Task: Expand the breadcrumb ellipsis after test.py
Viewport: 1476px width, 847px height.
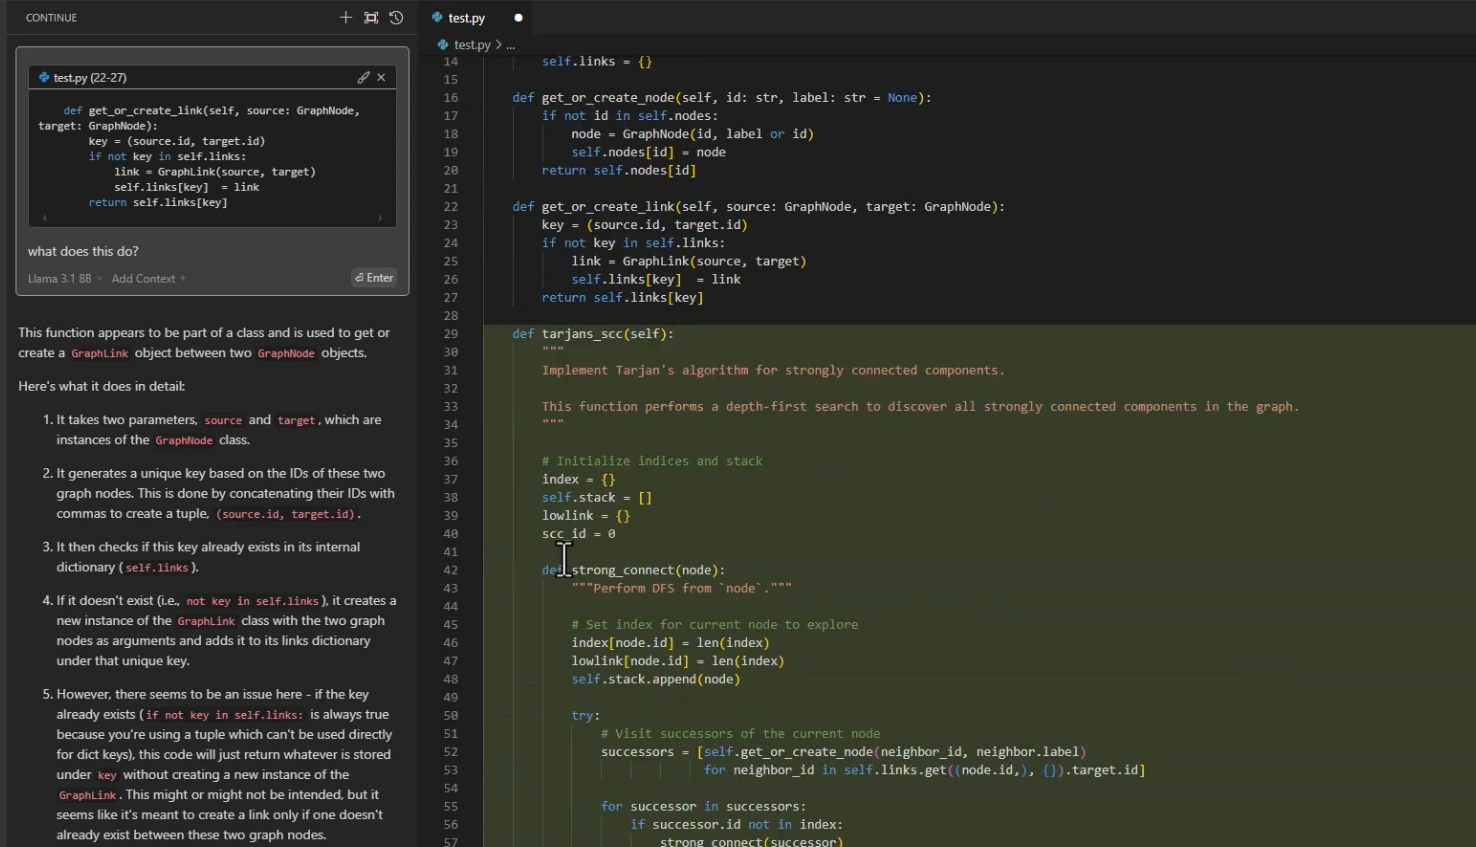Action: tap(510, 45)
